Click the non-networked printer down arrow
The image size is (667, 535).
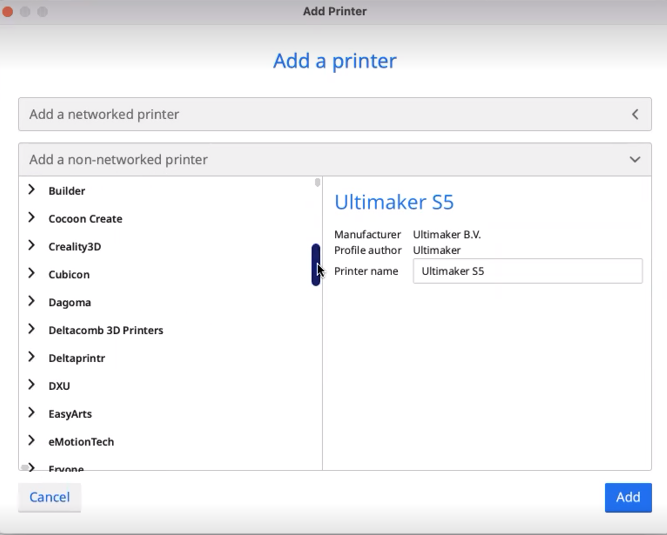tap(635, 159)
